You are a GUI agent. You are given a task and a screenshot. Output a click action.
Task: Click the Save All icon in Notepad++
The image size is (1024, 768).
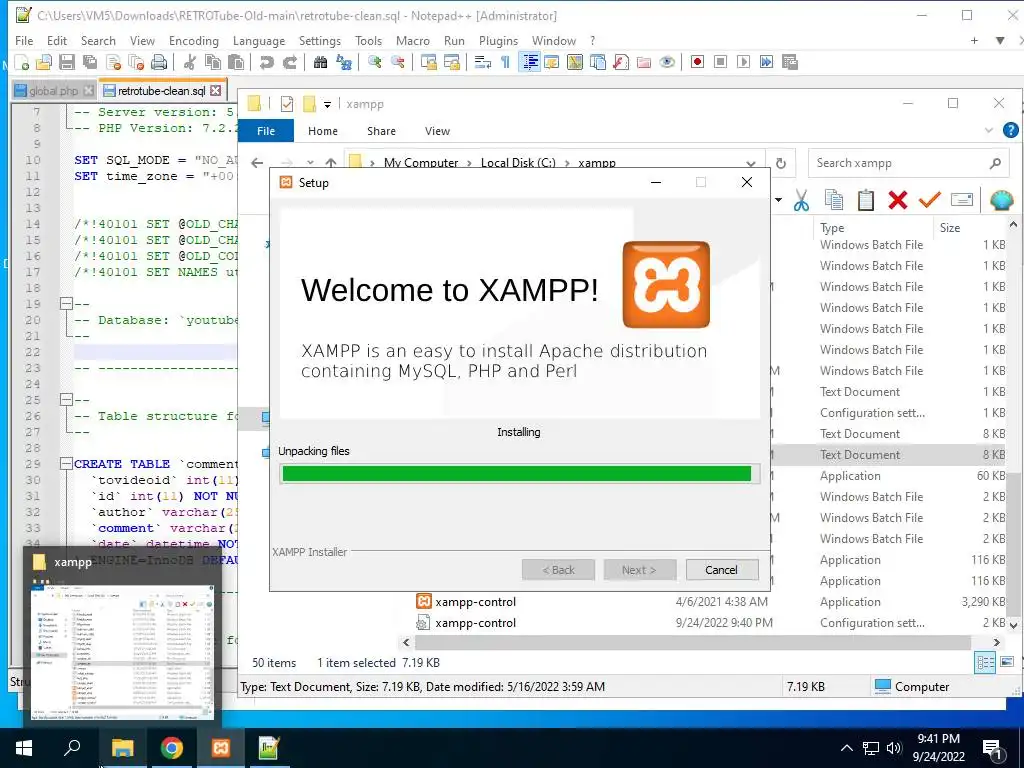(x=90, y=63)
